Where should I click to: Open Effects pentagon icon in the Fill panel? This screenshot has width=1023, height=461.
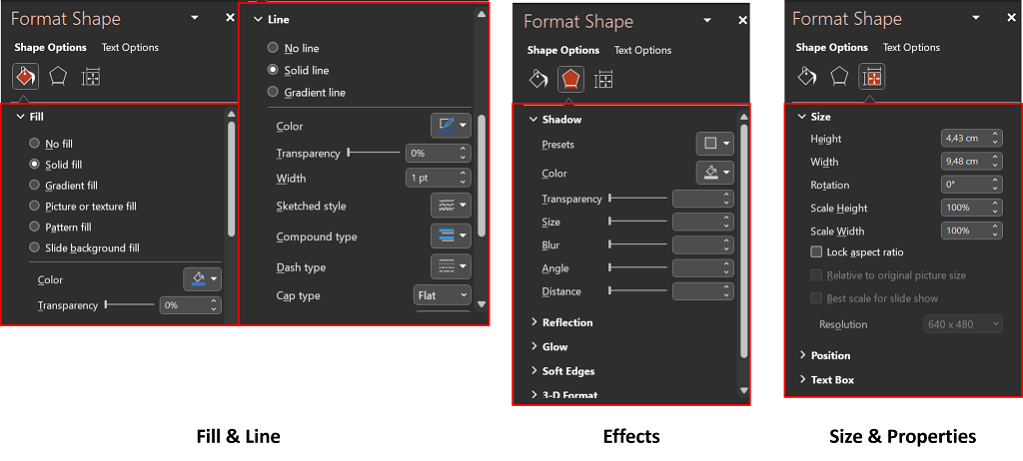58,77
